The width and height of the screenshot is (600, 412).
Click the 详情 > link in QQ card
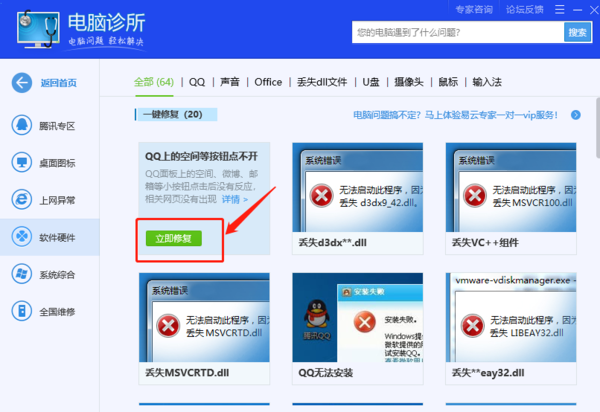click(235, 199)
